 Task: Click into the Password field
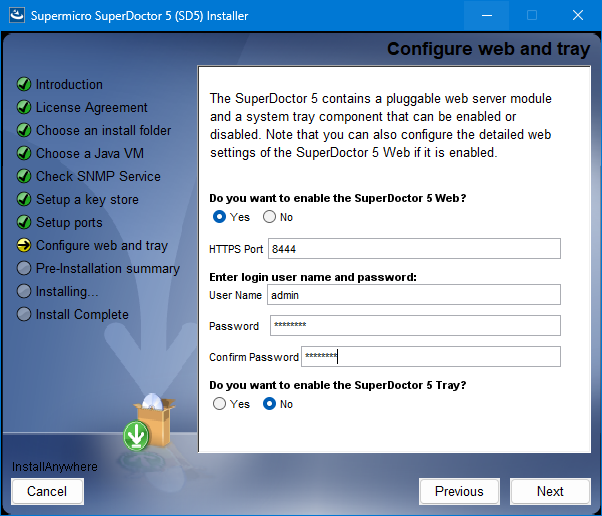[414, 326]
